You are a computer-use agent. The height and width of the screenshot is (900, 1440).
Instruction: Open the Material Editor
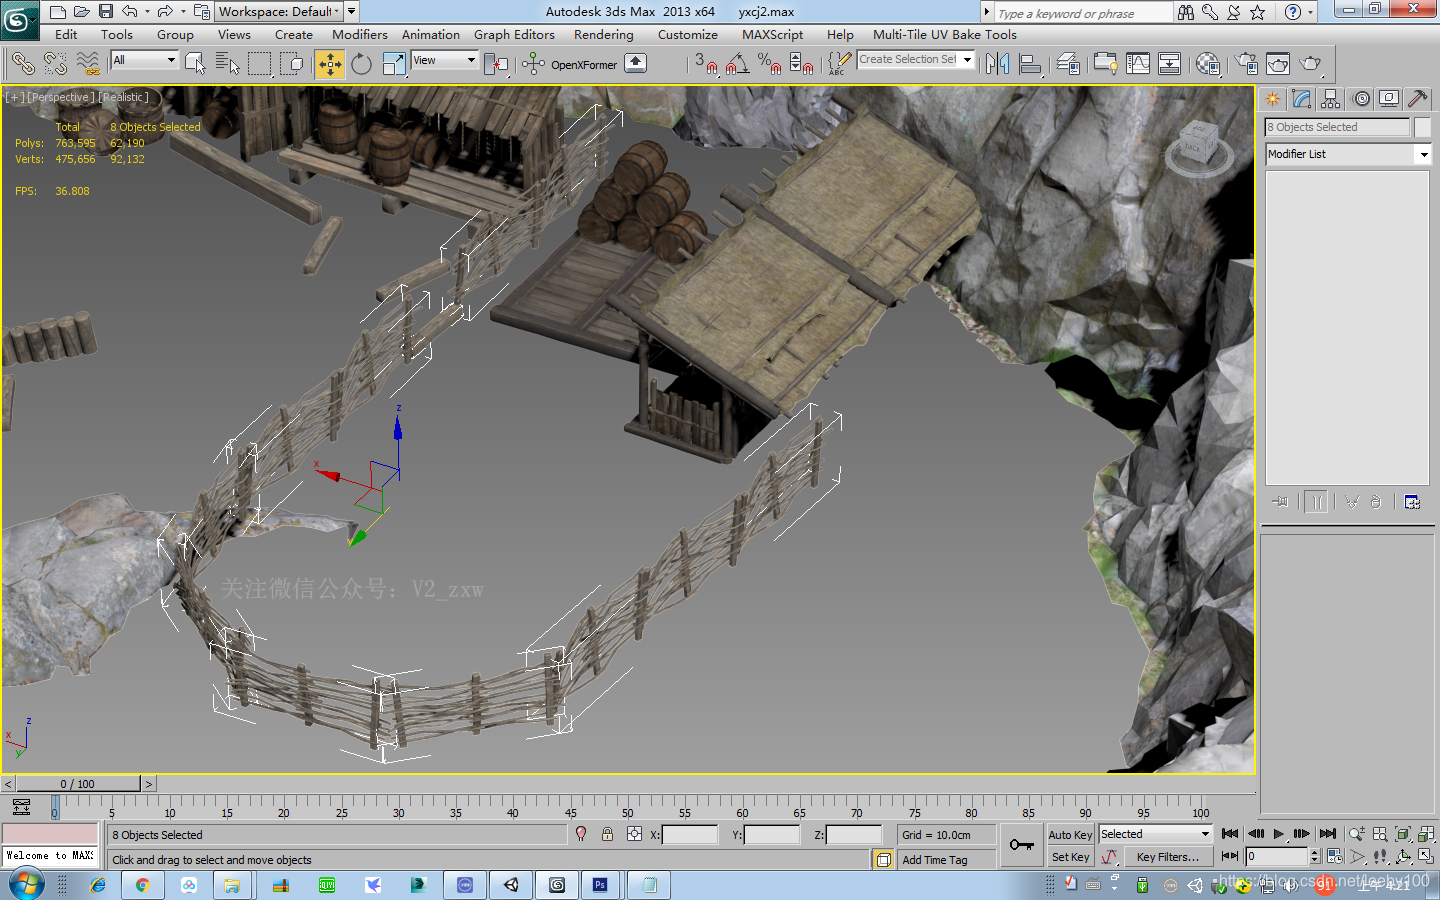point(1207,65)
